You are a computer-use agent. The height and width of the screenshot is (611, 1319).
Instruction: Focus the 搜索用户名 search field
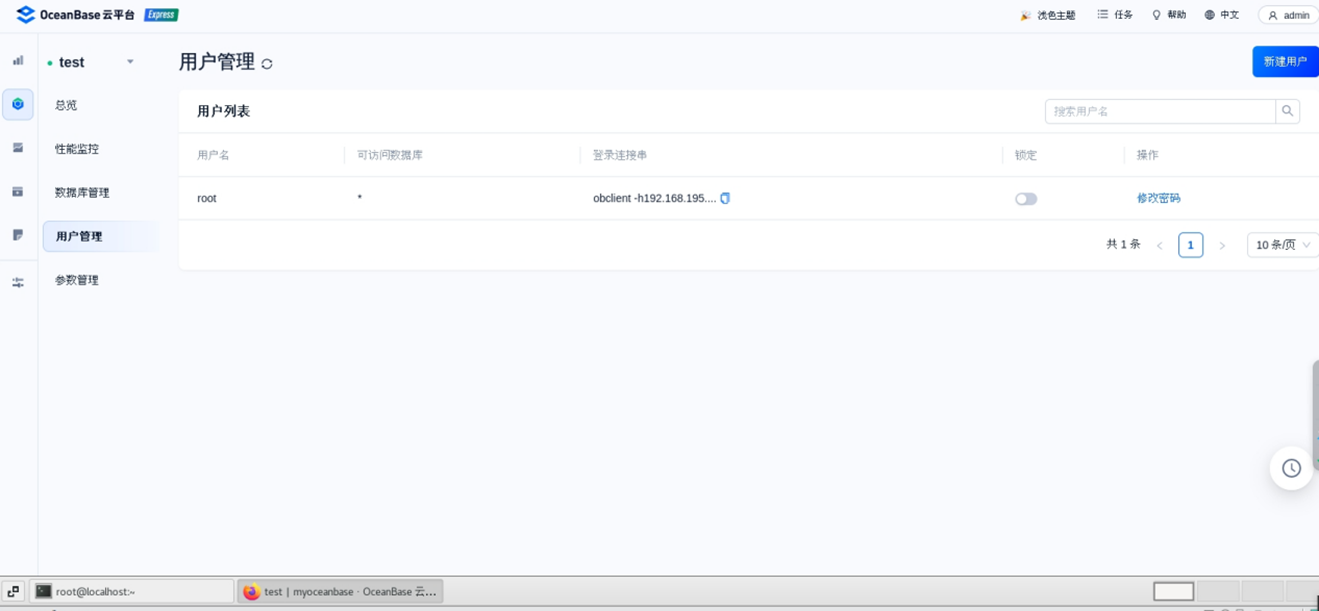pyautogui.click(x=1160, y=111)
